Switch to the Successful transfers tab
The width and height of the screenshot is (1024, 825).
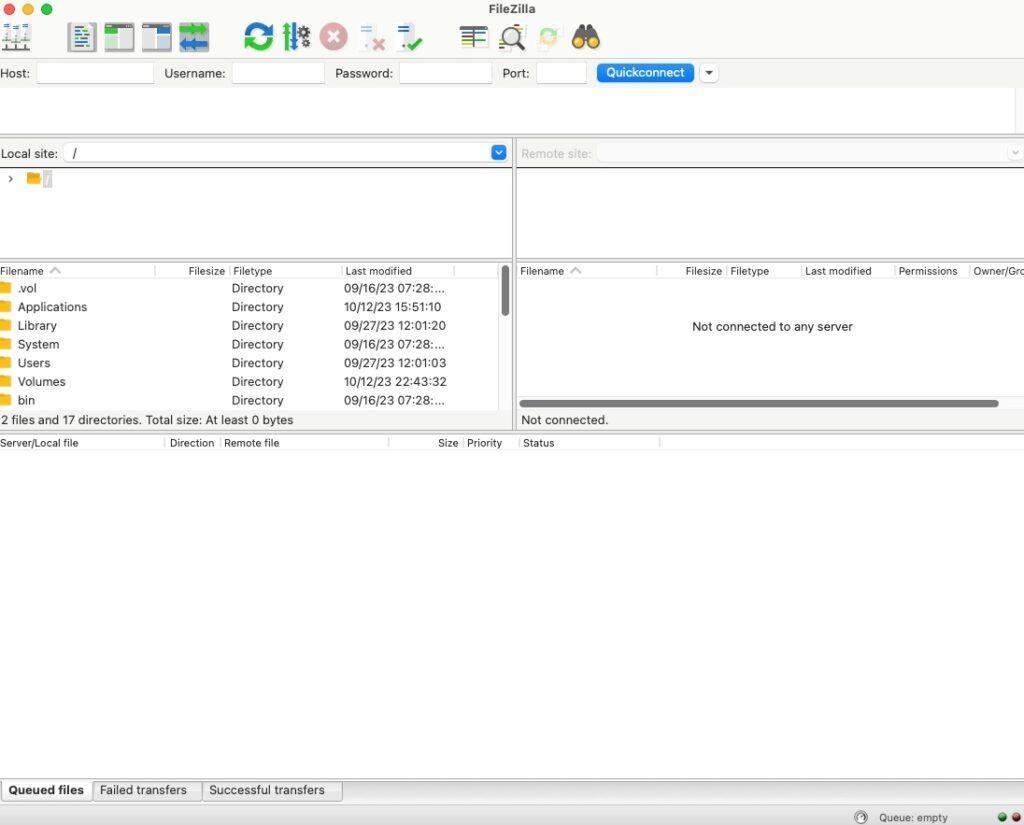pos(266,790)
